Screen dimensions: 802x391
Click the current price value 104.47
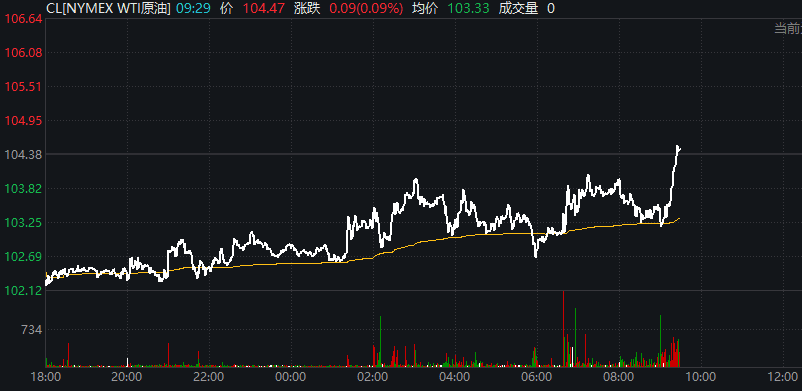click(263, 8)
